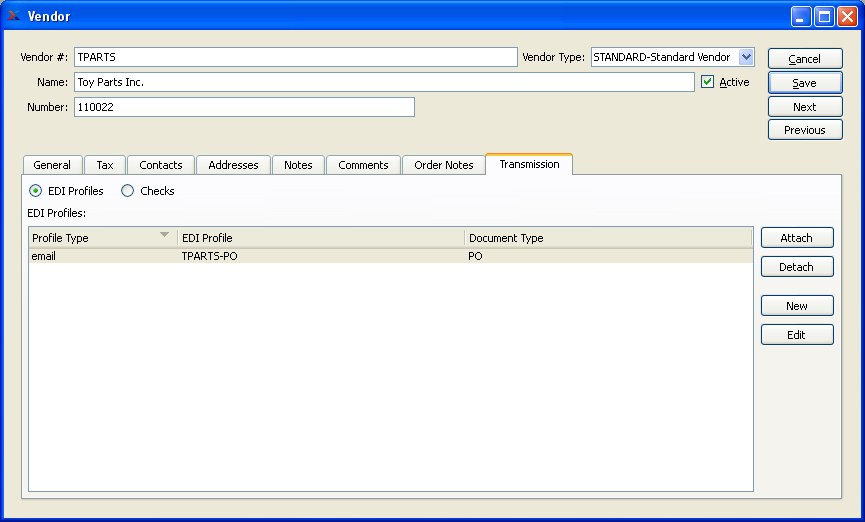Minimize the Vendor window
Screen dimensions: 865x522
(801, 17)
